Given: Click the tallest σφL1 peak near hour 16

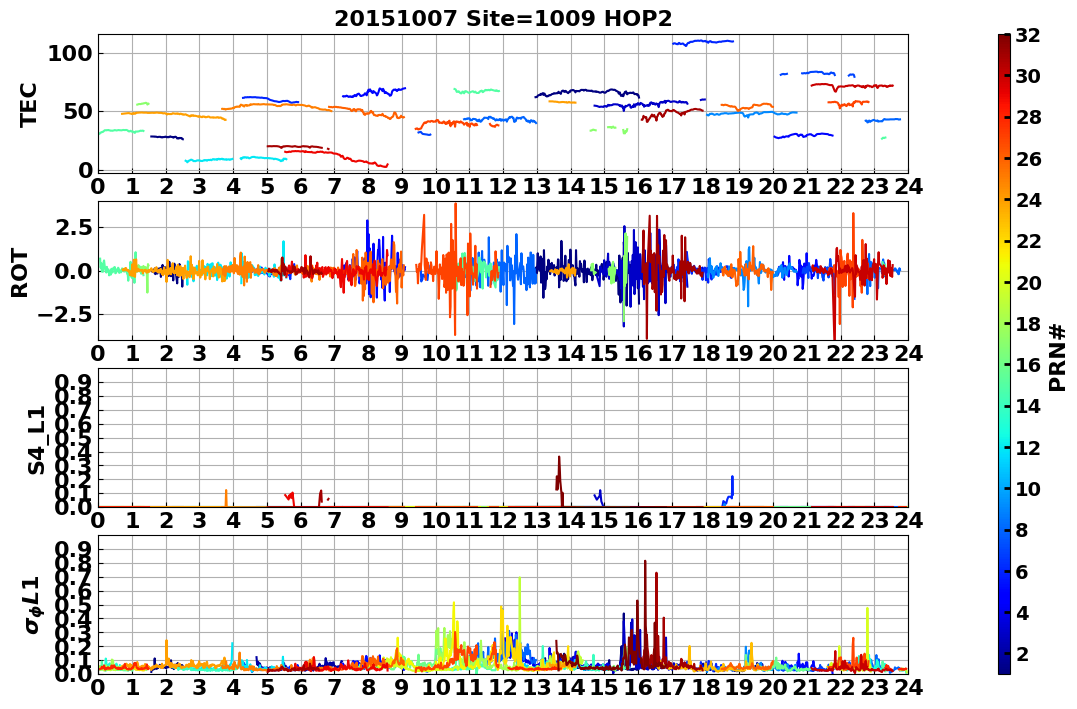Looking at the screenshot, I should pyautogui.click(x=645, y=615).
